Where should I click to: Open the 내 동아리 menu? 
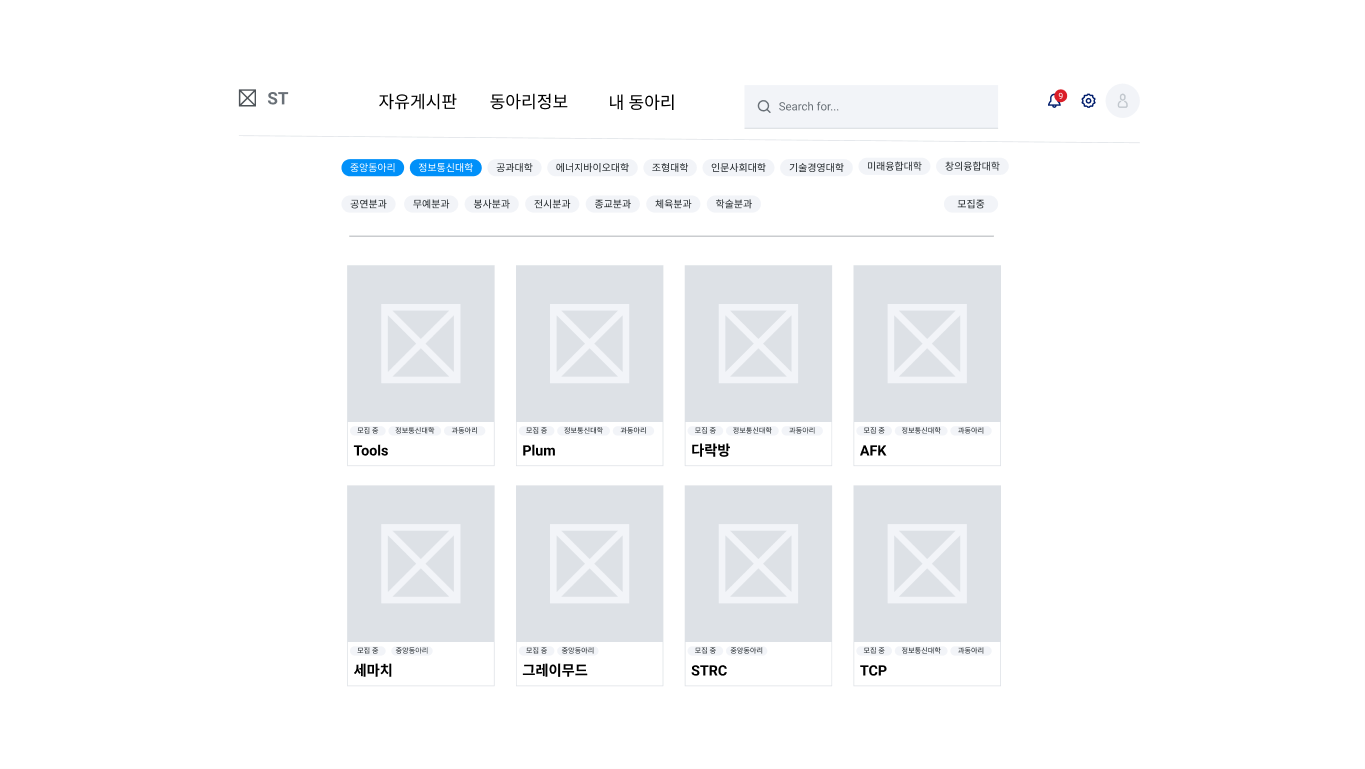pyautogui.click(x=642, y=102)
